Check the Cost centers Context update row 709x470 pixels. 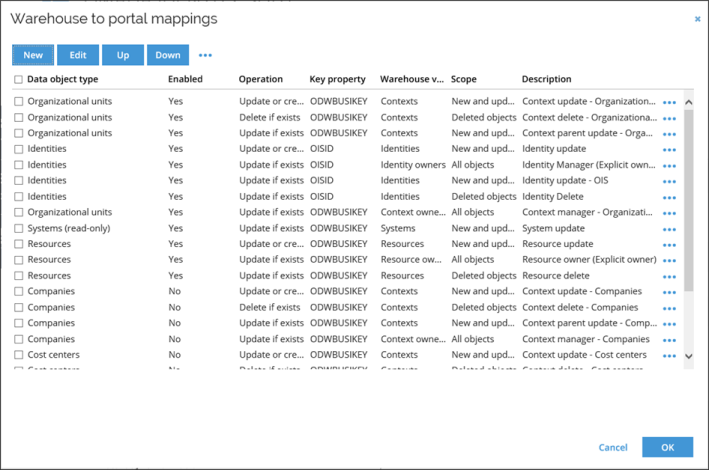pos(18,355)
